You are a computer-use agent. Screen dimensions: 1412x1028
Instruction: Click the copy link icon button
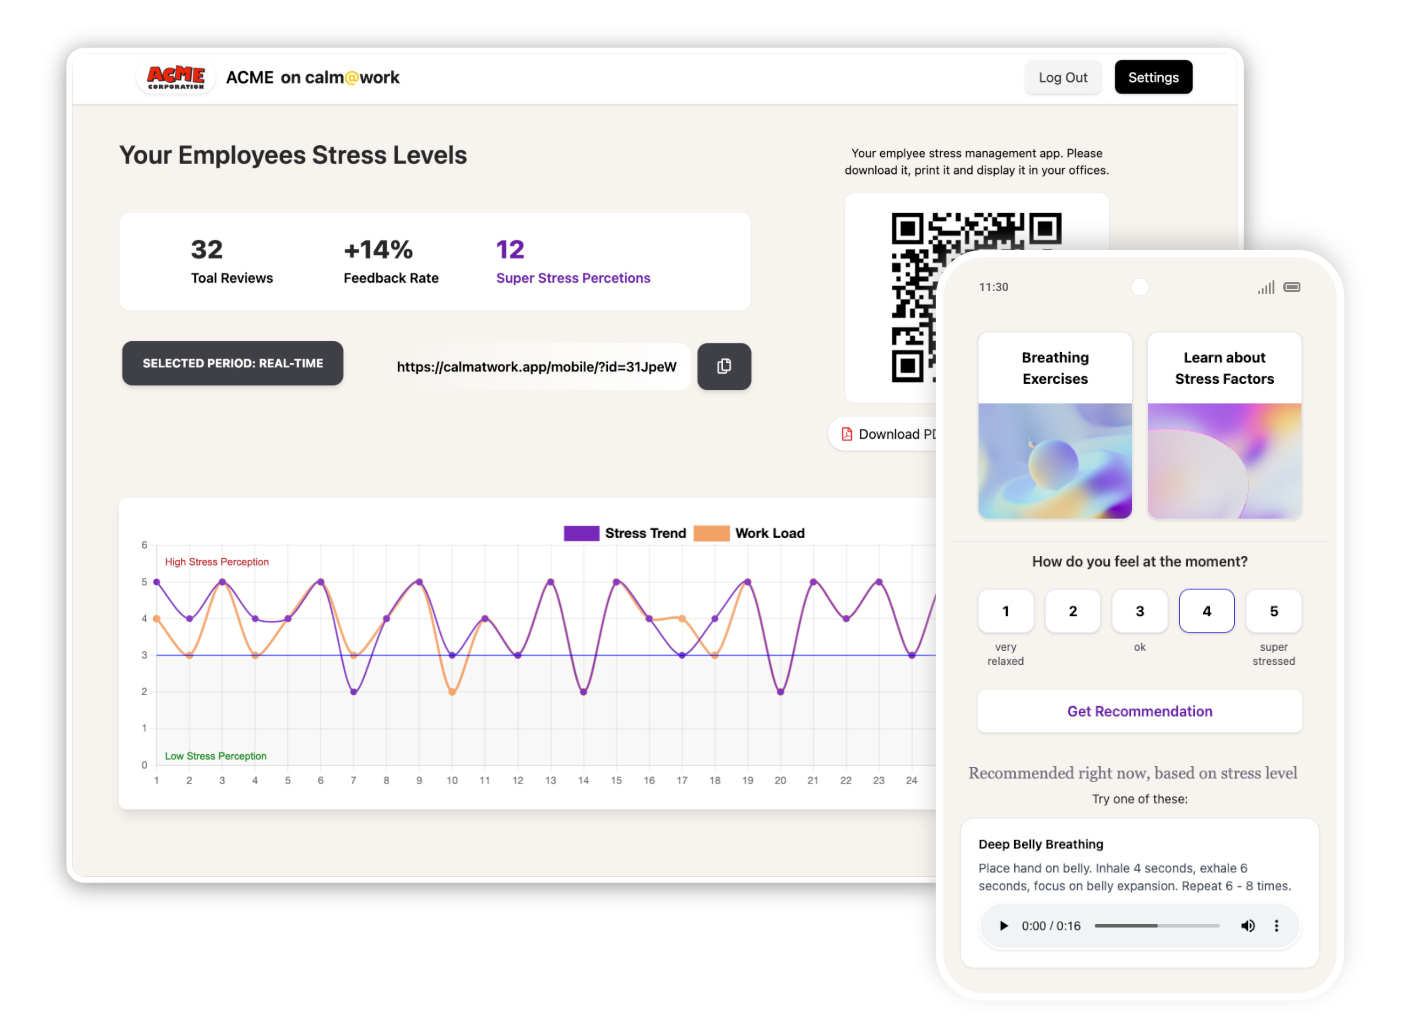click(x=724, y=367)
